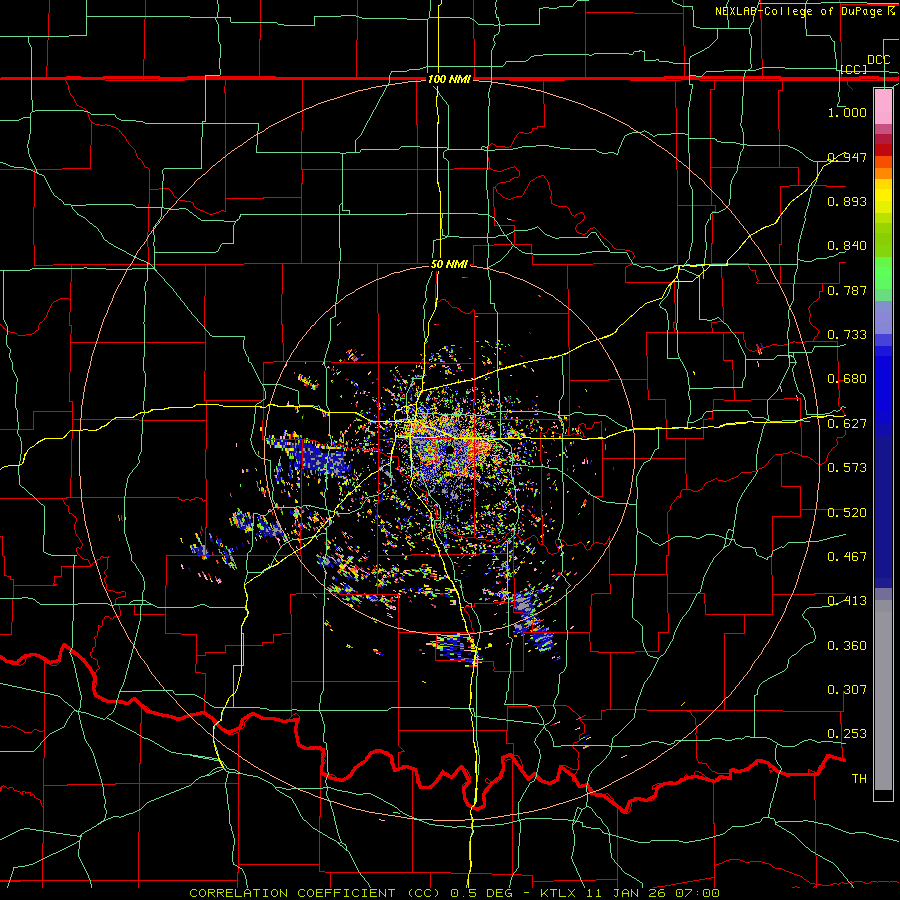Screen dimensions: 900x900
Task: Click the 0.680 color scale value
Action: [x=847, y=379]
